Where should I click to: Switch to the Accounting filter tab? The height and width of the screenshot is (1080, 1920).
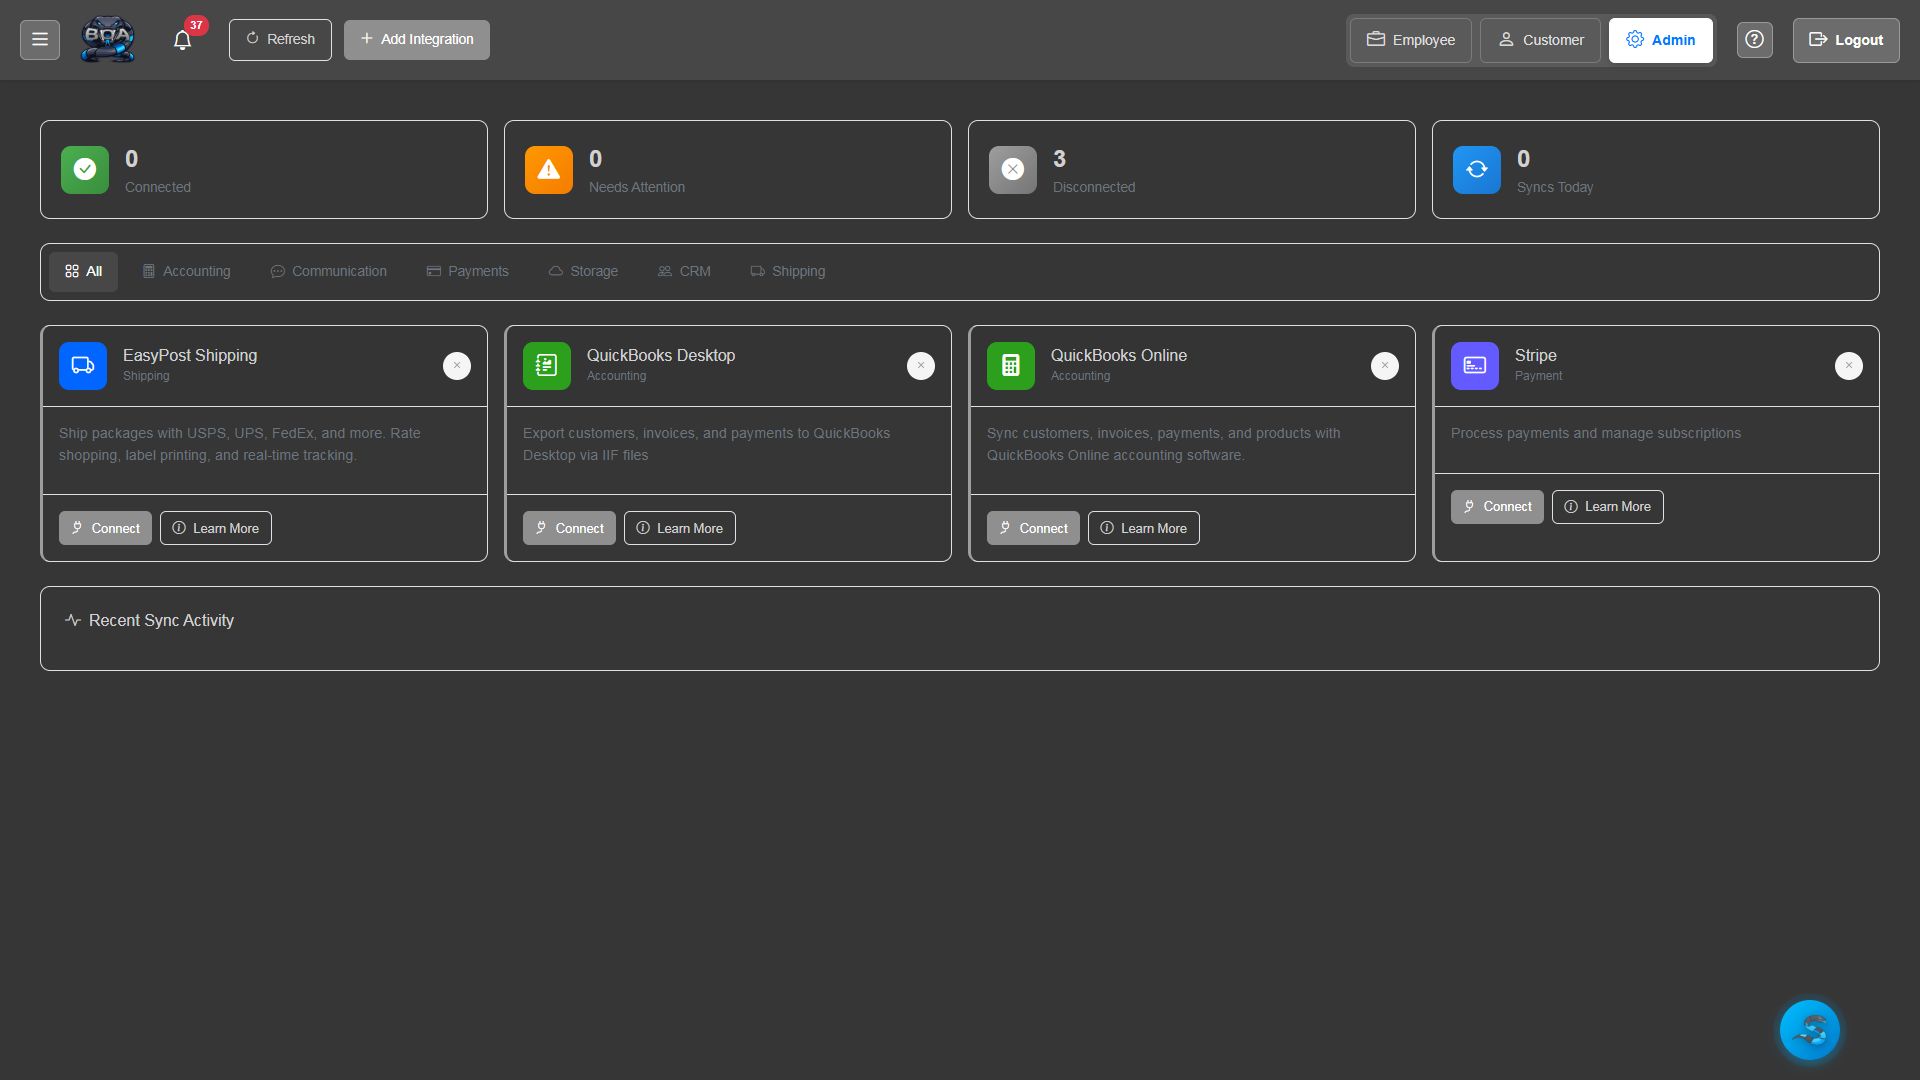[x=186, y=271]
